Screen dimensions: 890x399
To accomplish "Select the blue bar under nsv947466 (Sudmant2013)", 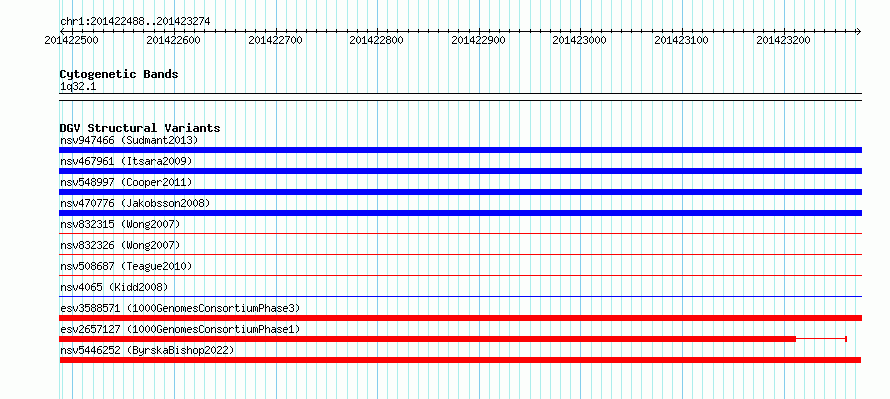I will tap(460, 150).
